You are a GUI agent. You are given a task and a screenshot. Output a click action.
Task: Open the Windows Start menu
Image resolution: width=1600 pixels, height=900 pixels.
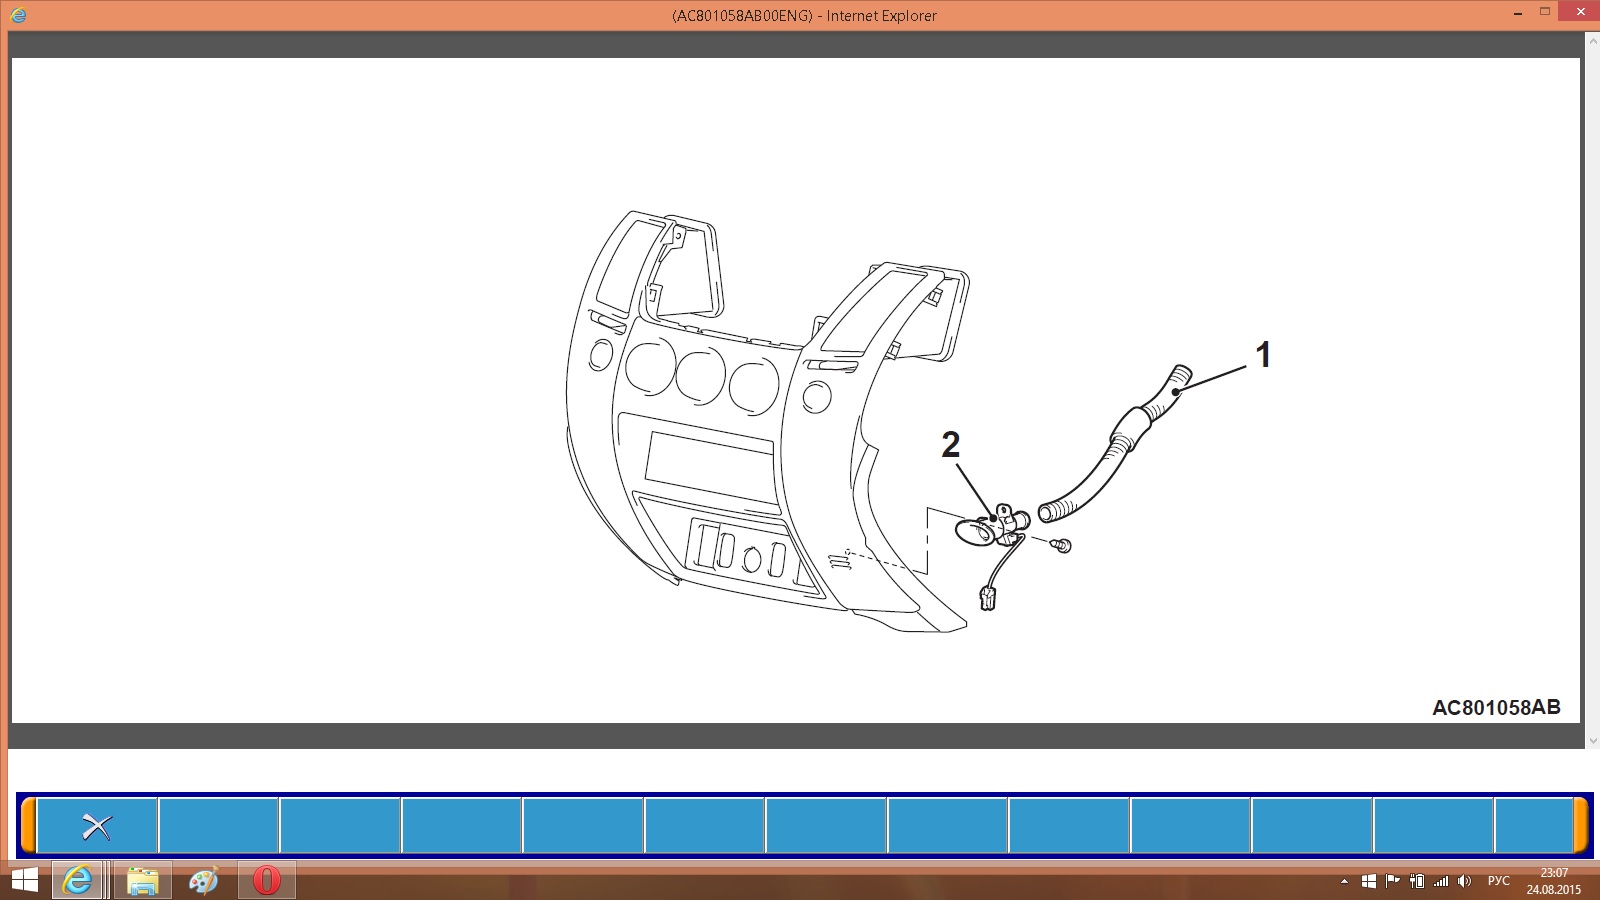coord(24,881)
